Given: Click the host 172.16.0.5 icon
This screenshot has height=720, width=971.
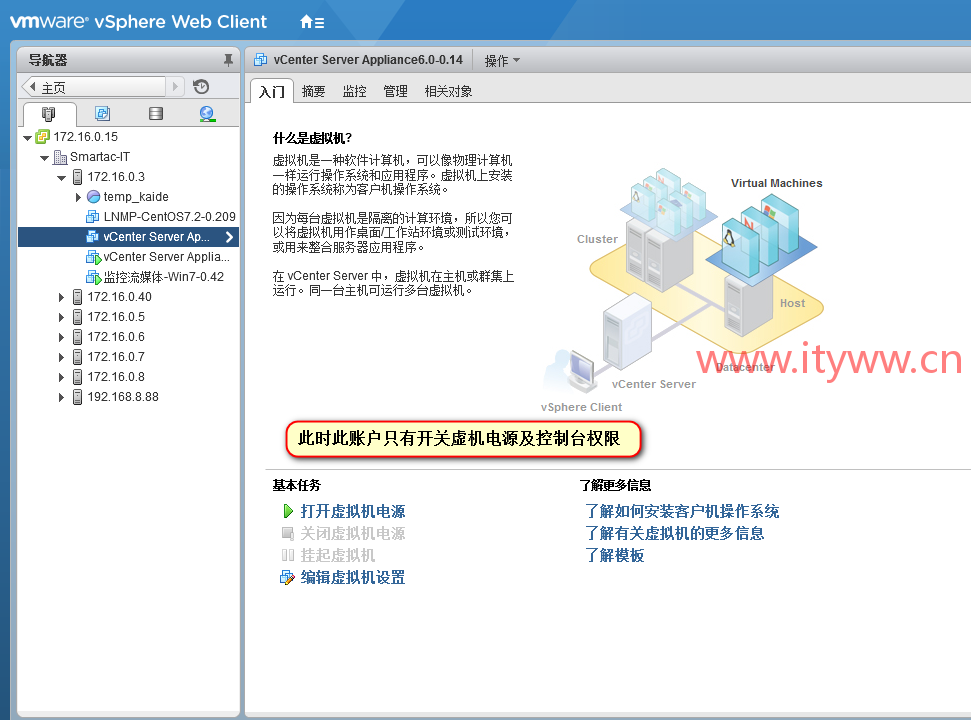Looking at the screenshot, I should pos(77,317).
